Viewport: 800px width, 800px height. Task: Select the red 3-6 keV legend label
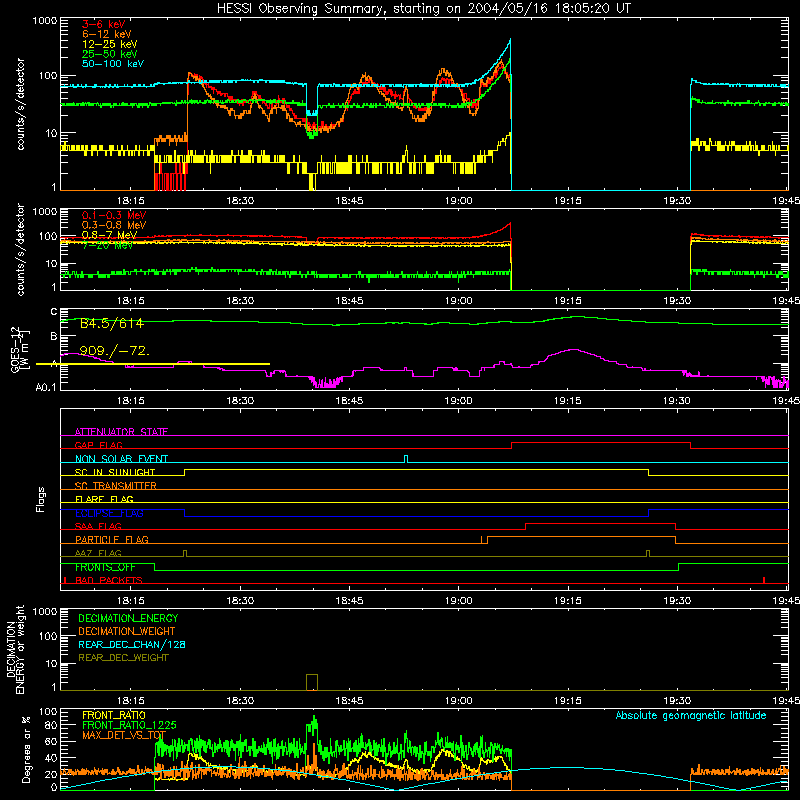click(104, 24)
